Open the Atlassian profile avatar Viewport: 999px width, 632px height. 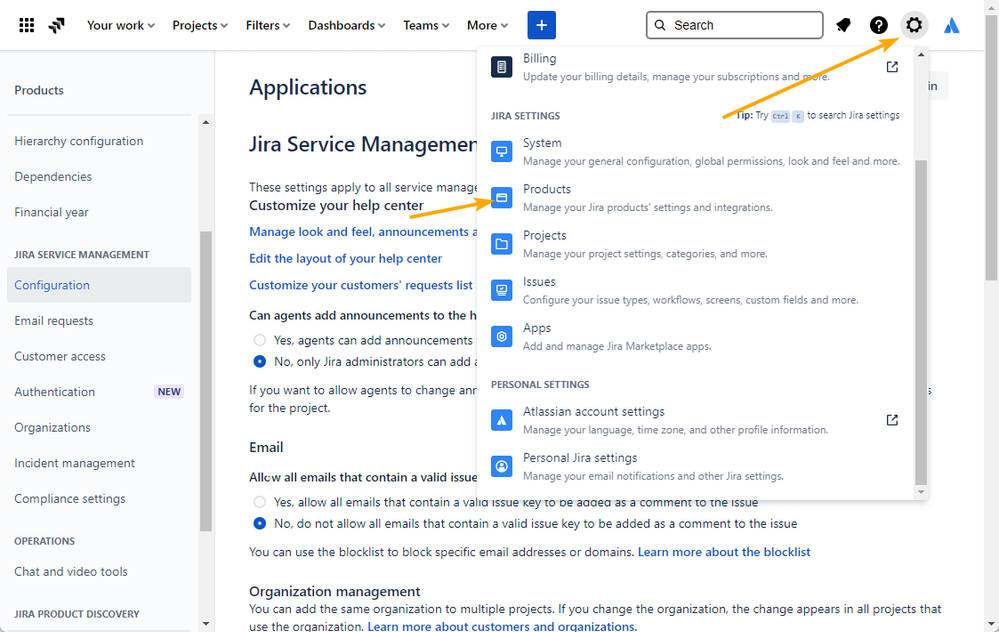click(x=952, y=25)
